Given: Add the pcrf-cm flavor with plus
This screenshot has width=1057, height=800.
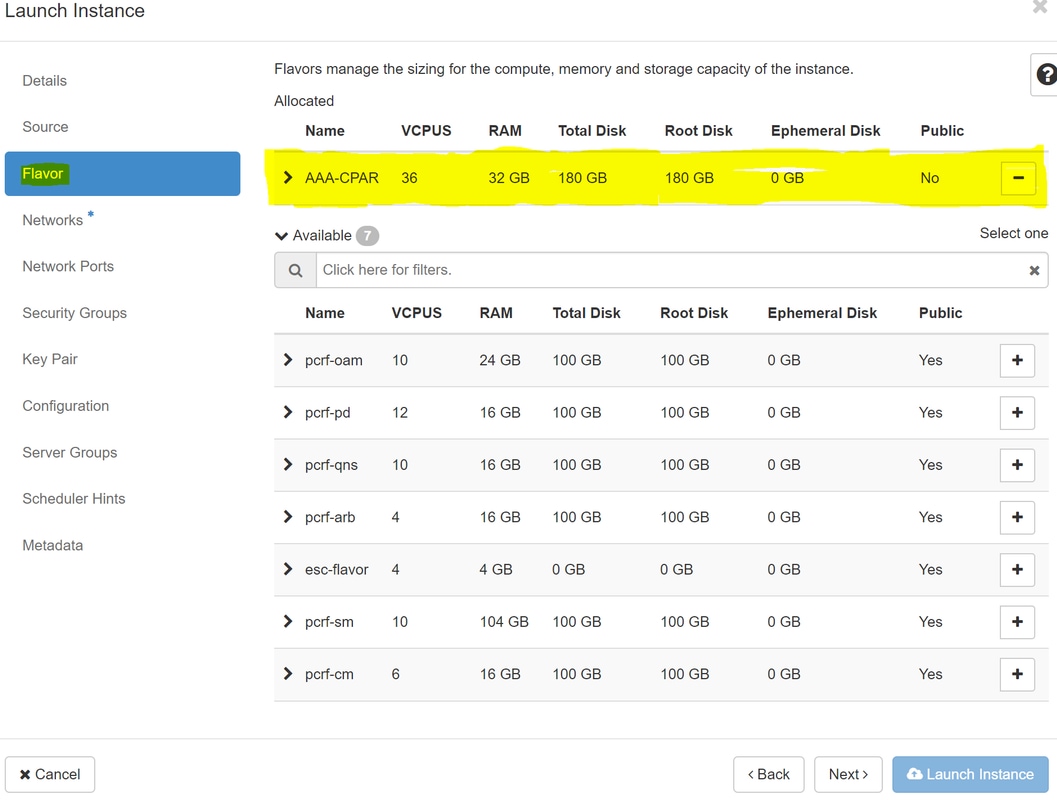Looking at the screenshot, I should [x=1017, y=674].
